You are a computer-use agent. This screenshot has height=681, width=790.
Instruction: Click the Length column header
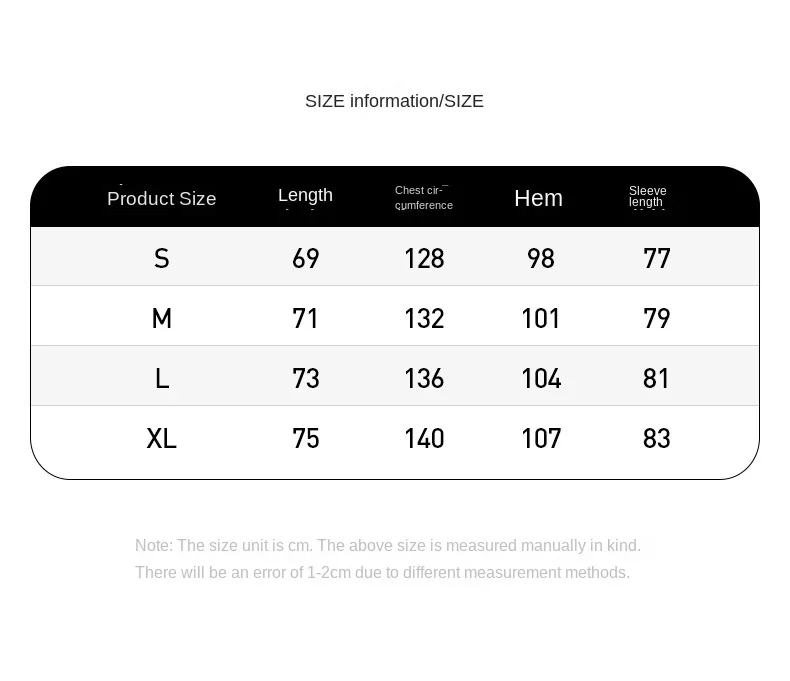click(305, 195)
